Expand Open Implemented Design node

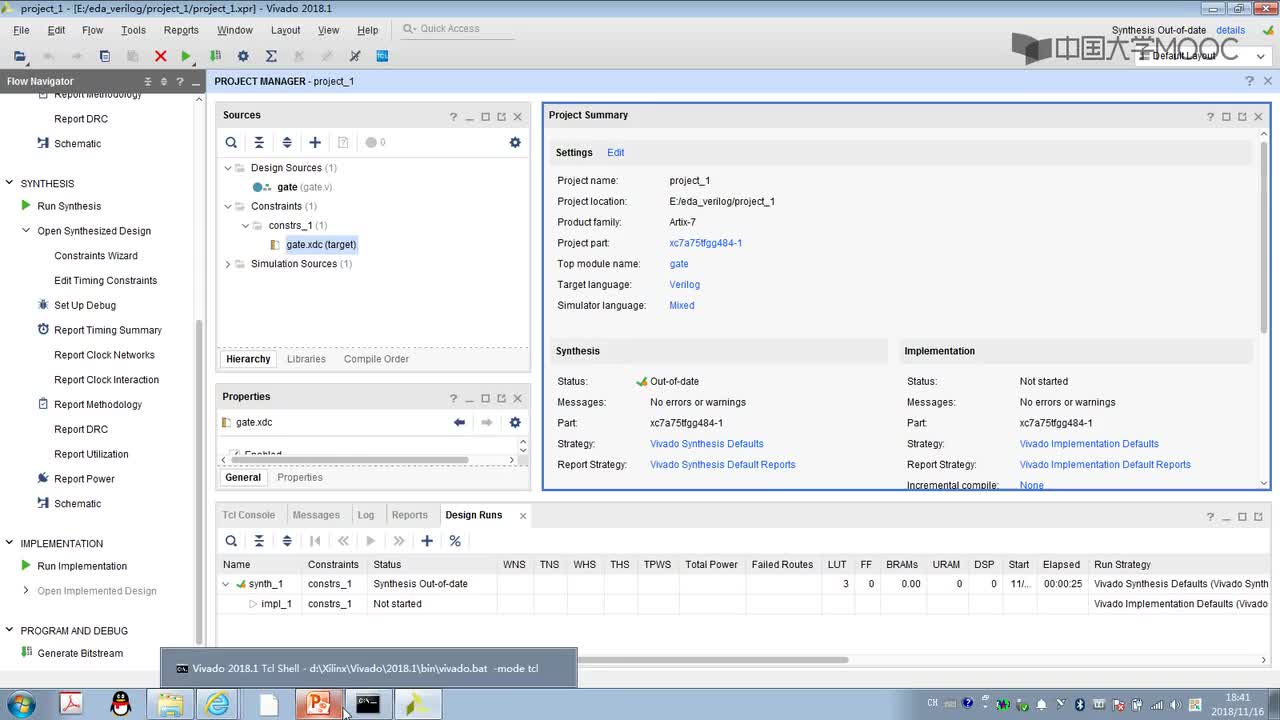point(27,591)
